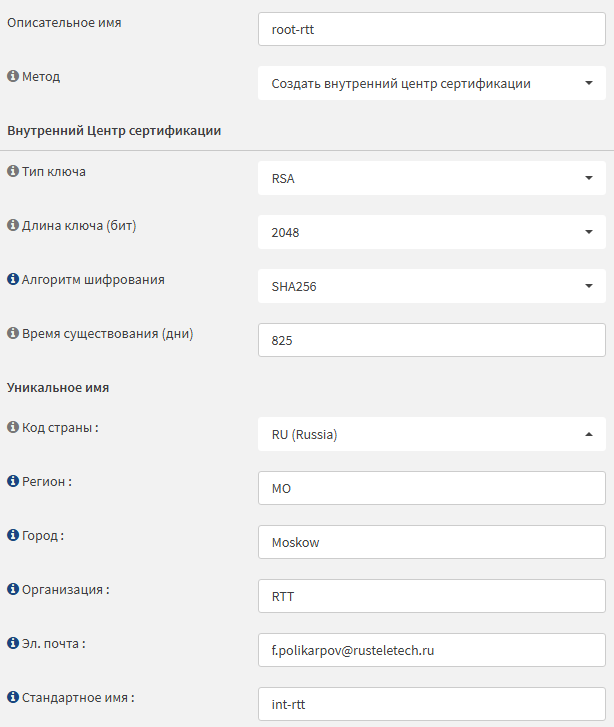
Task: Click info icon beside Стандартное имя
Action: pos(13,697)
